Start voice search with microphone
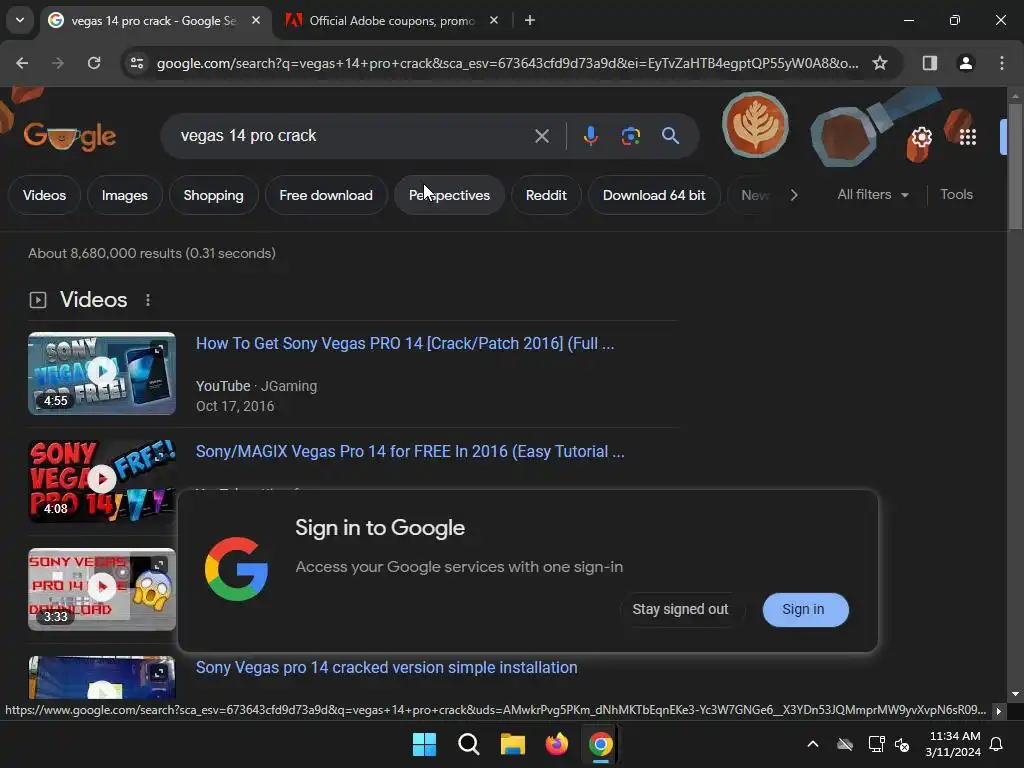This screenshot has width=1024, height=768. click(x=590, y=136)
